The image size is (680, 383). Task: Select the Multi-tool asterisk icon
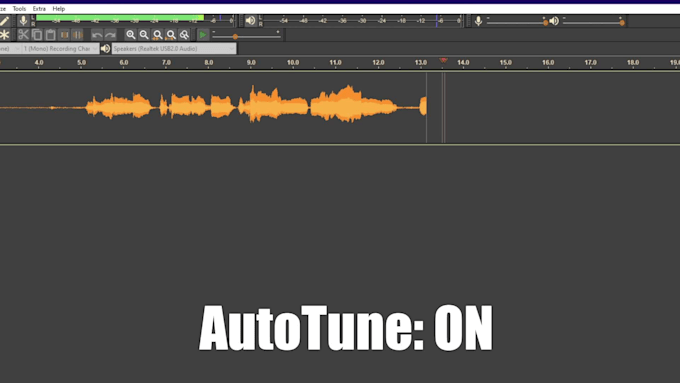(x=4, y=35)
